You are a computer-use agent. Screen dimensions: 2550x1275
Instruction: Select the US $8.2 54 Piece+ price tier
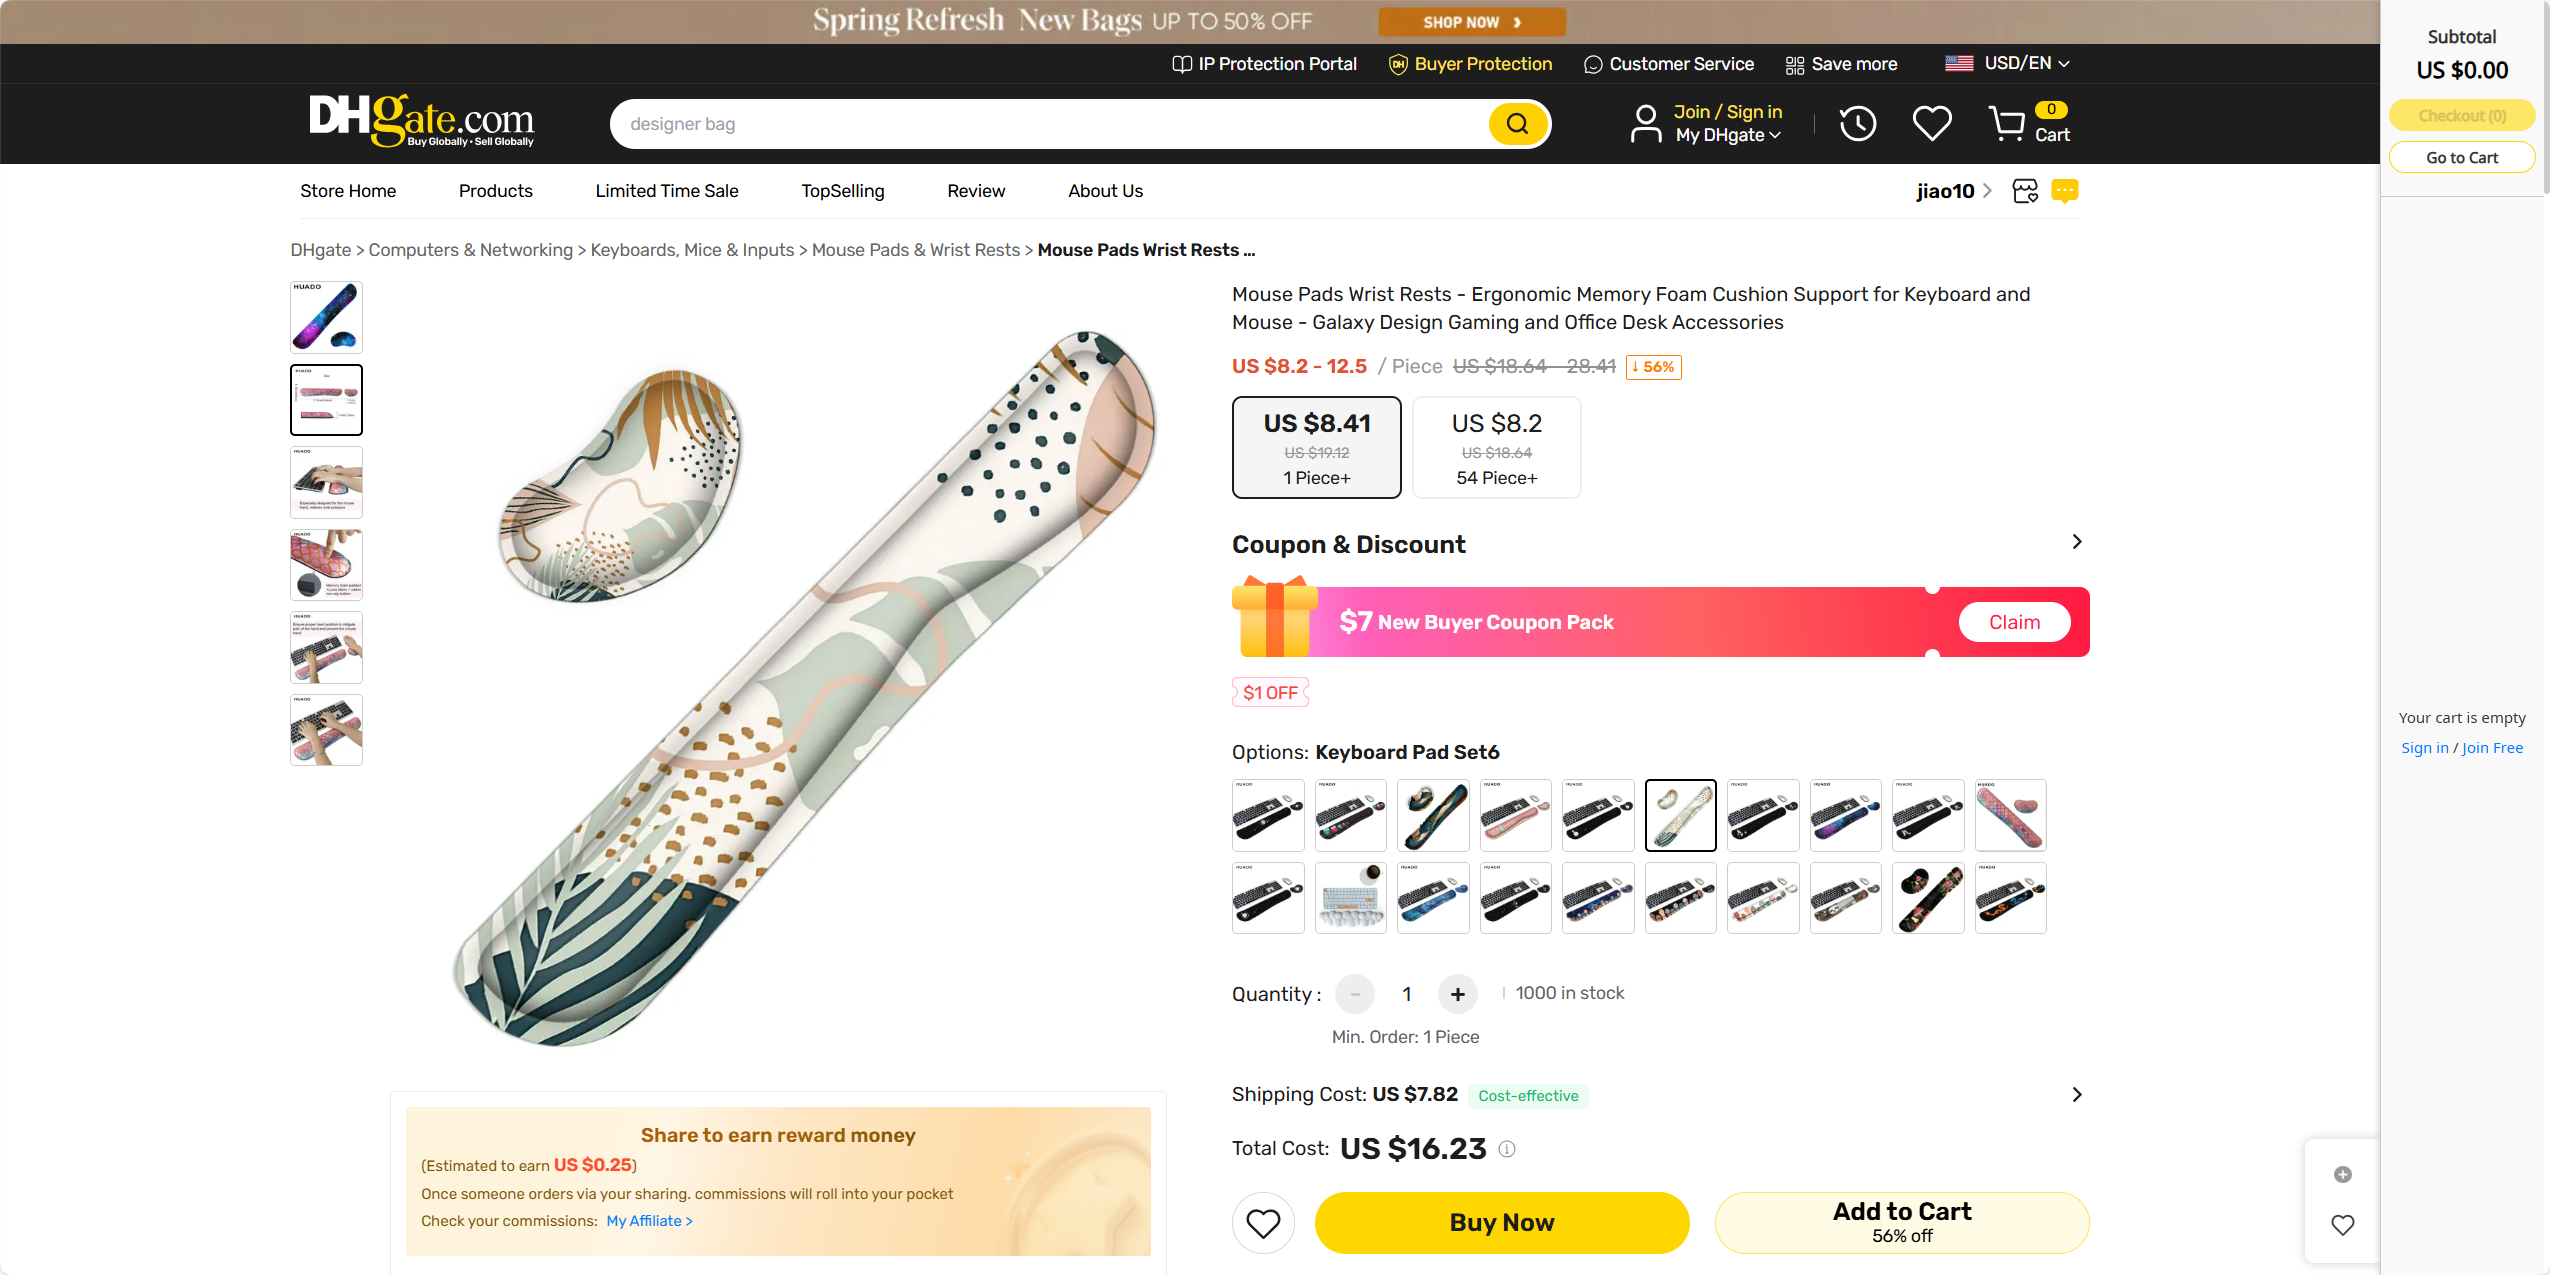(x=1496, y=448)
